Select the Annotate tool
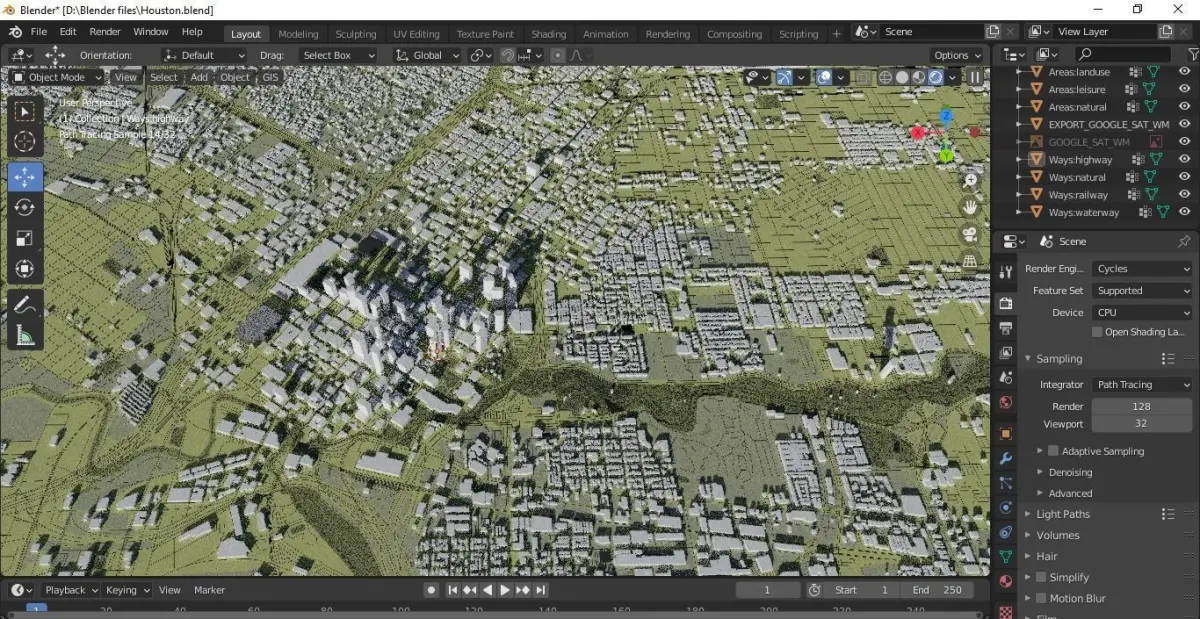This screenshot has width=1200, height=619. (x=25, y=304)
